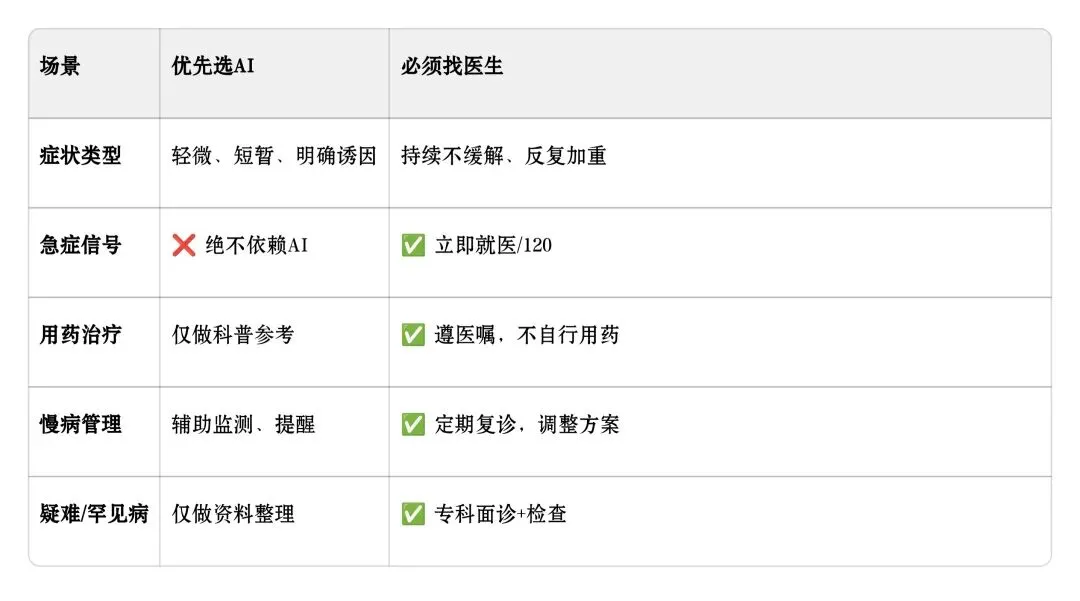Select the cell reading 仅做科普参考
This screenshot has height=601, width=1080.
(233, 335)
